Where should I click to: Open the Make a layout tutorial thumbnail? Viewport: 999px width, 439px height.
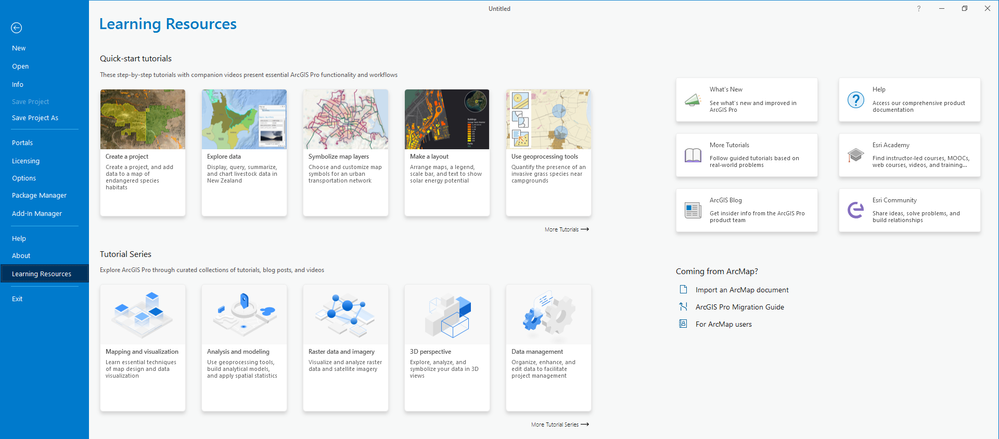447,119
